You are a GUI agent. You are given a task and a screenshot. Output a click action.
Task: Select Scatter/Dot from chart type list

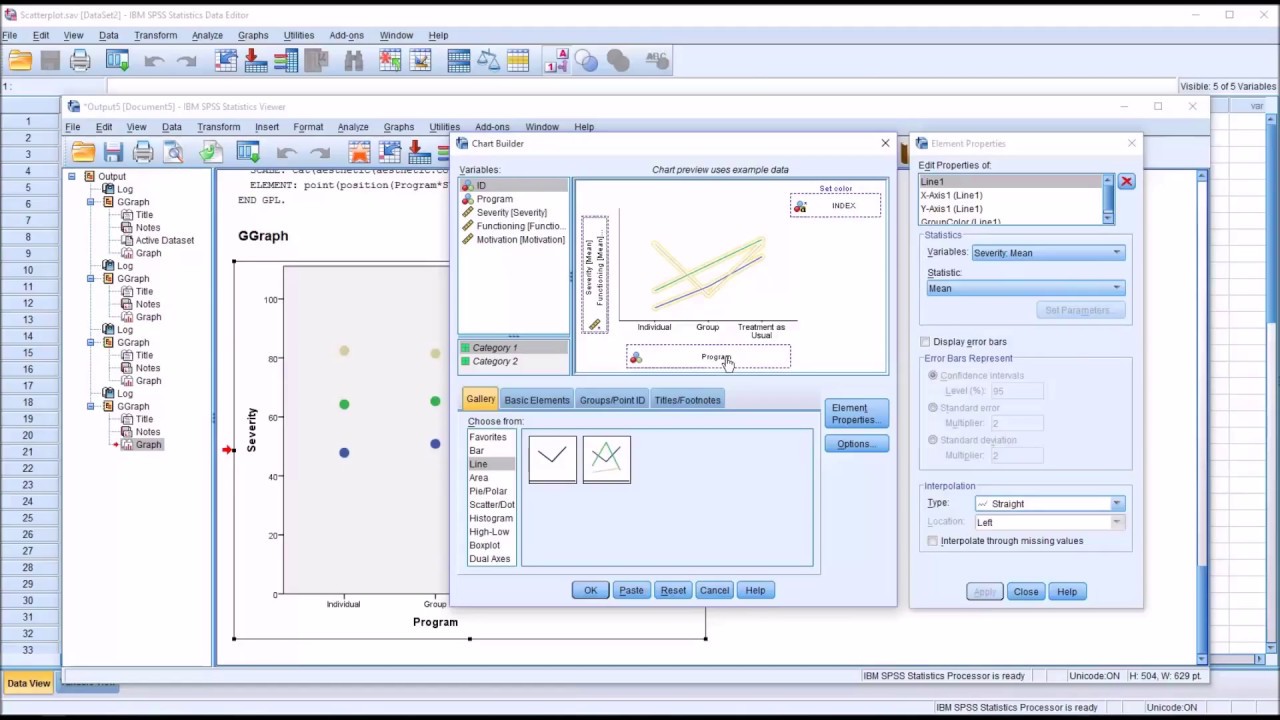491,505
